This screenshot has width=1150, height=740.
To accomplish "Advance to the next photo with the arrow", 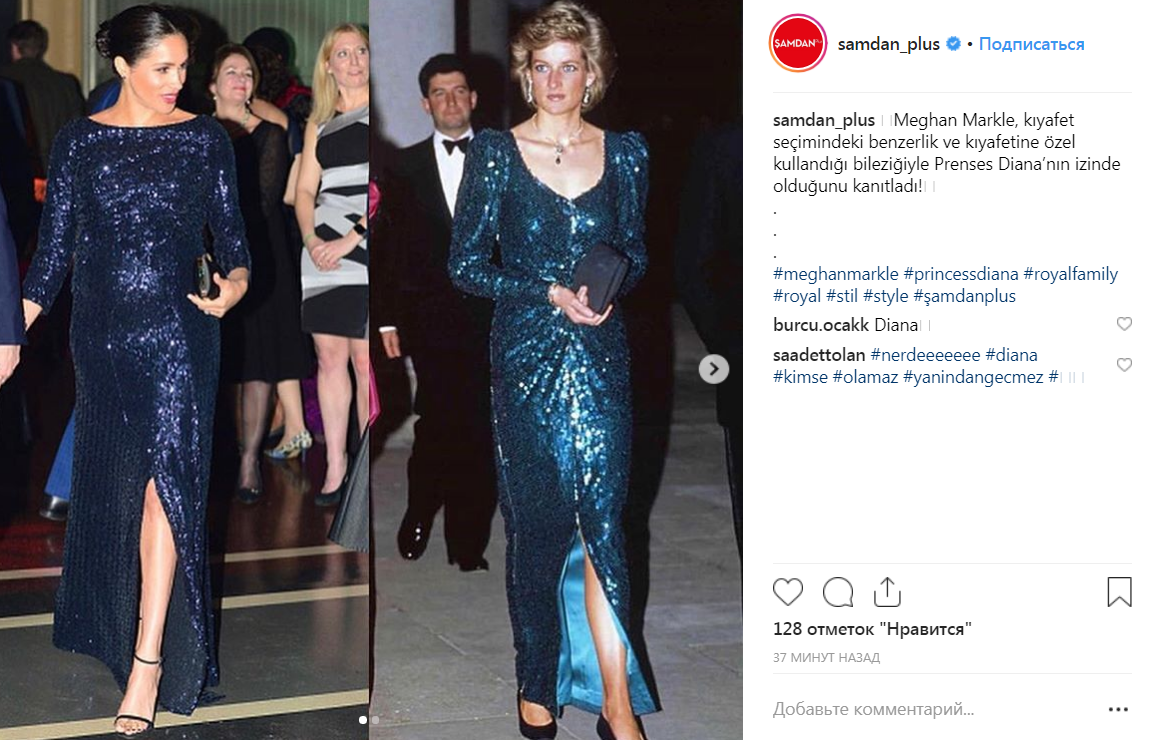I will [714, 369].
